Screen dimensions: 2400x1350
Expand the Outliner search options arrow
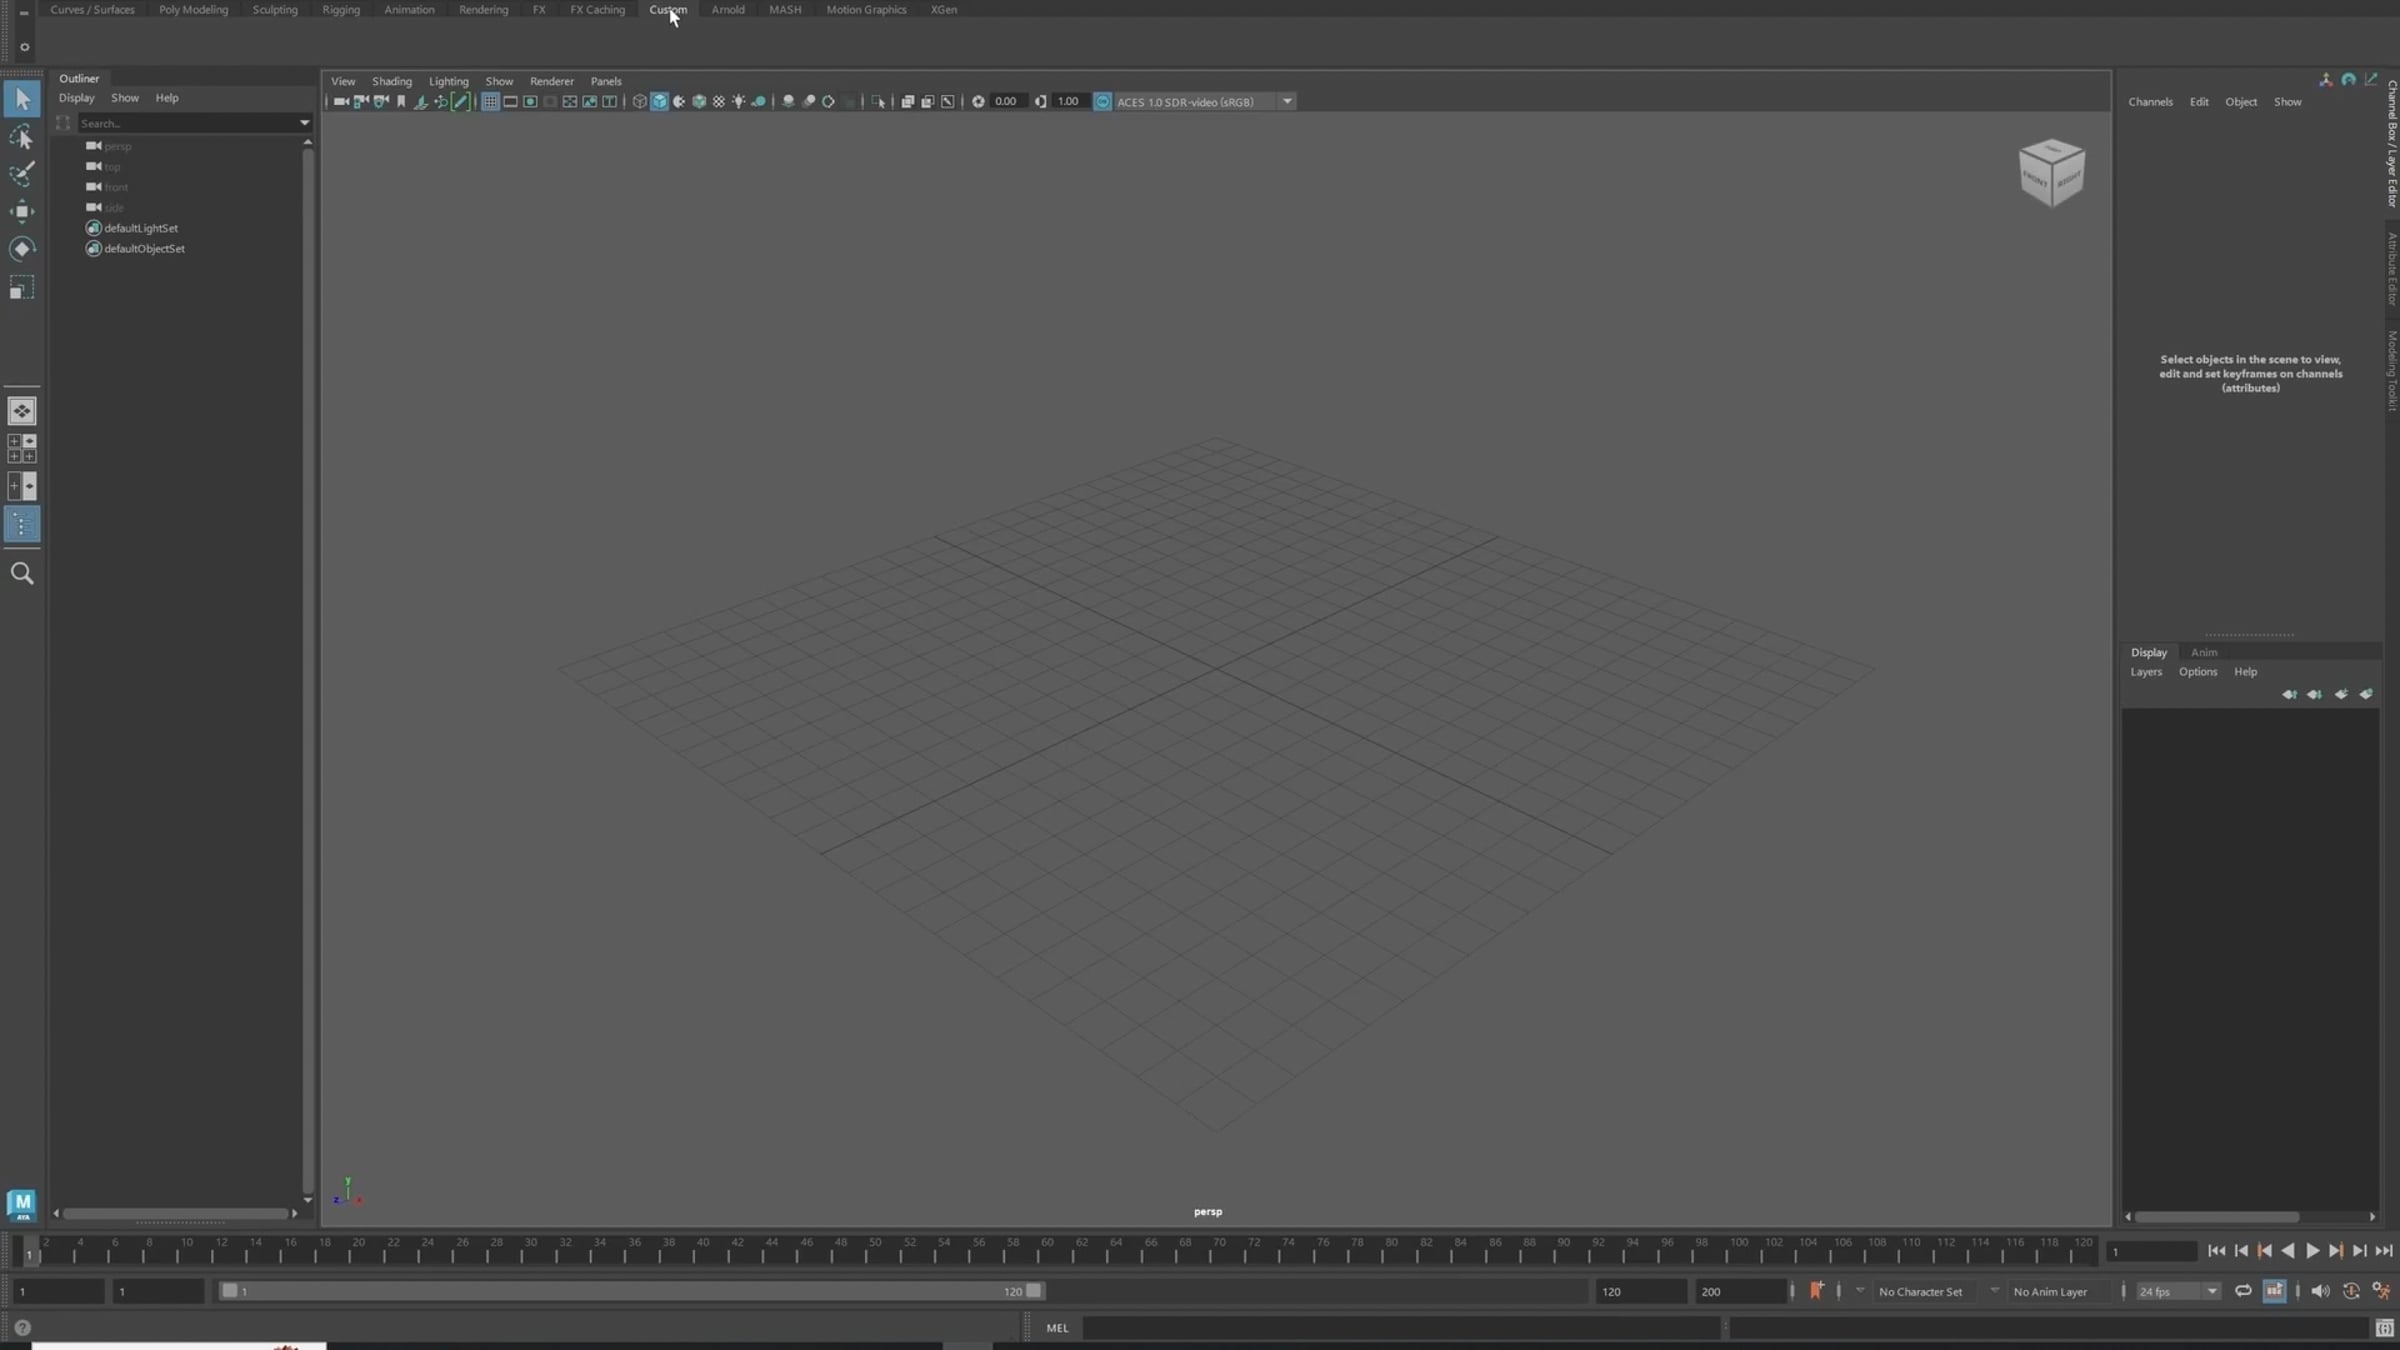(x=304, y=123)
